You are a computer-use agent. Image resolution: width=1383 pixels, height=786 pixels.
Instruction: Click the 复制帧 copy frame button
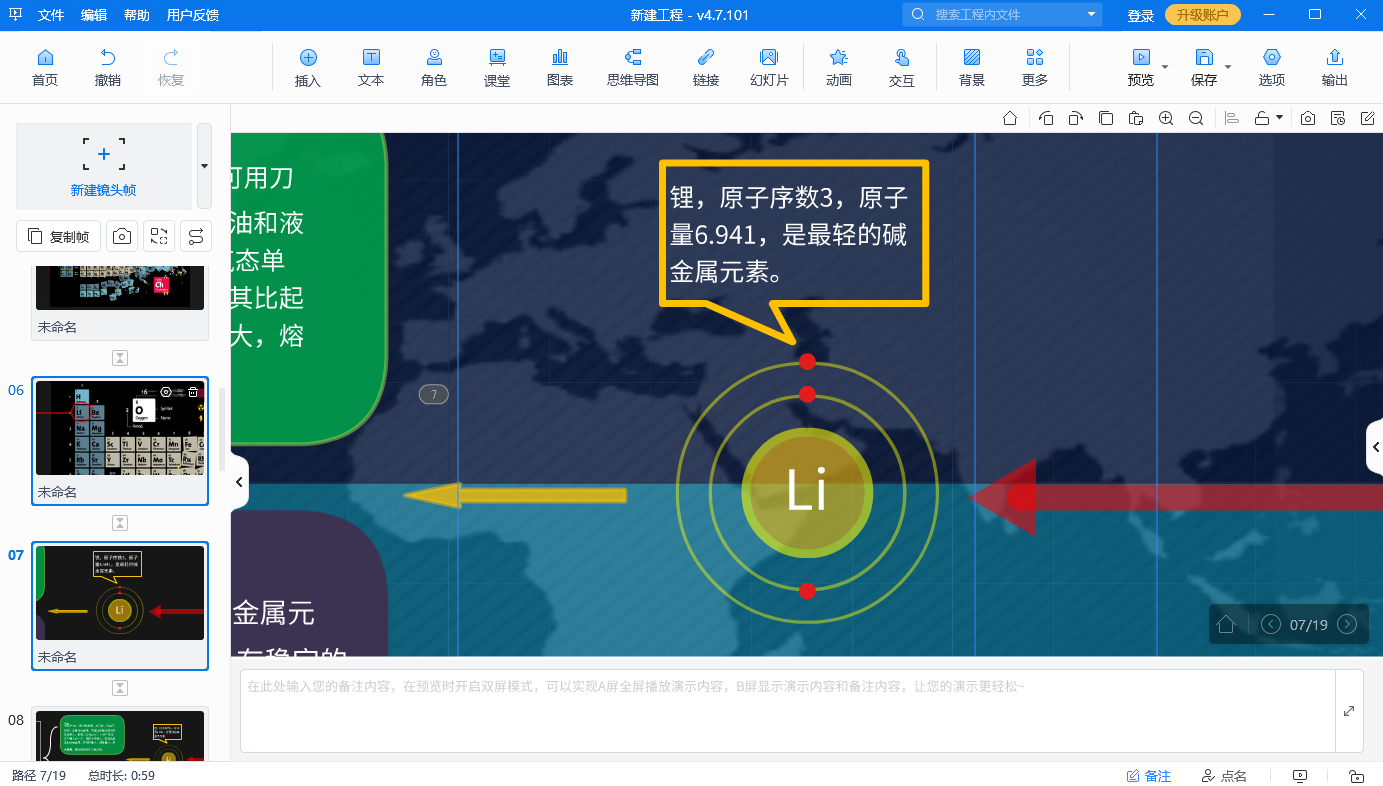(59, 236)
